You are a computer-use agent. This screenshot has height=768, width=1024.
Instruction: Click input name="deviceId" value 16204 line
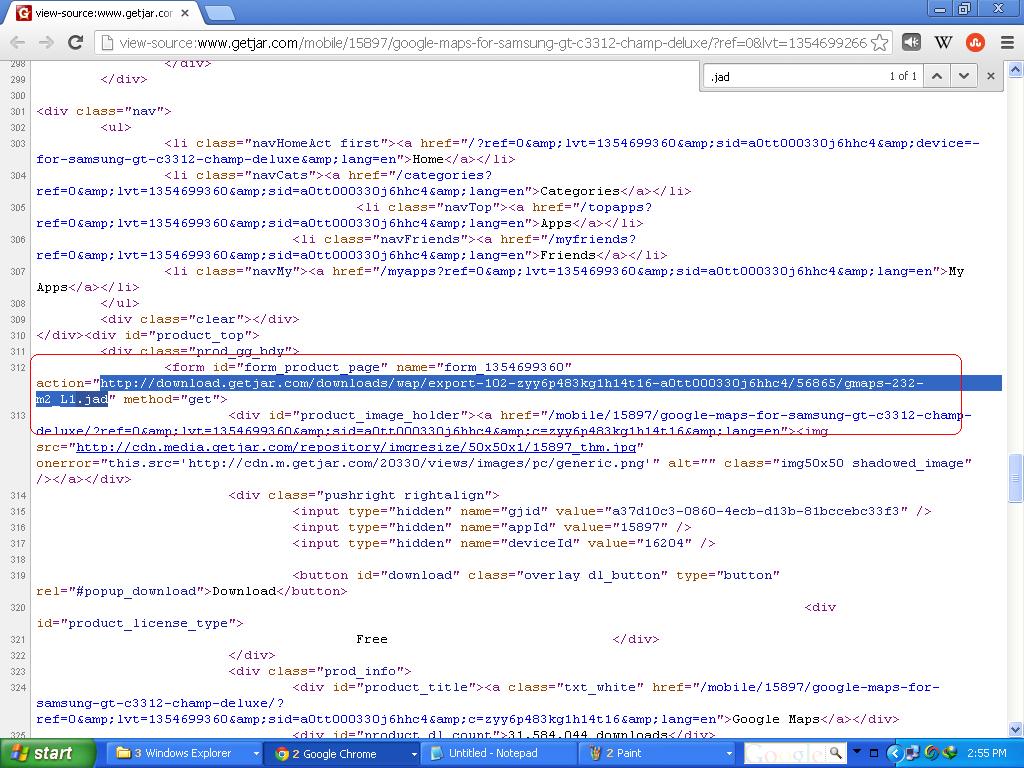click(x=504, y=543)
